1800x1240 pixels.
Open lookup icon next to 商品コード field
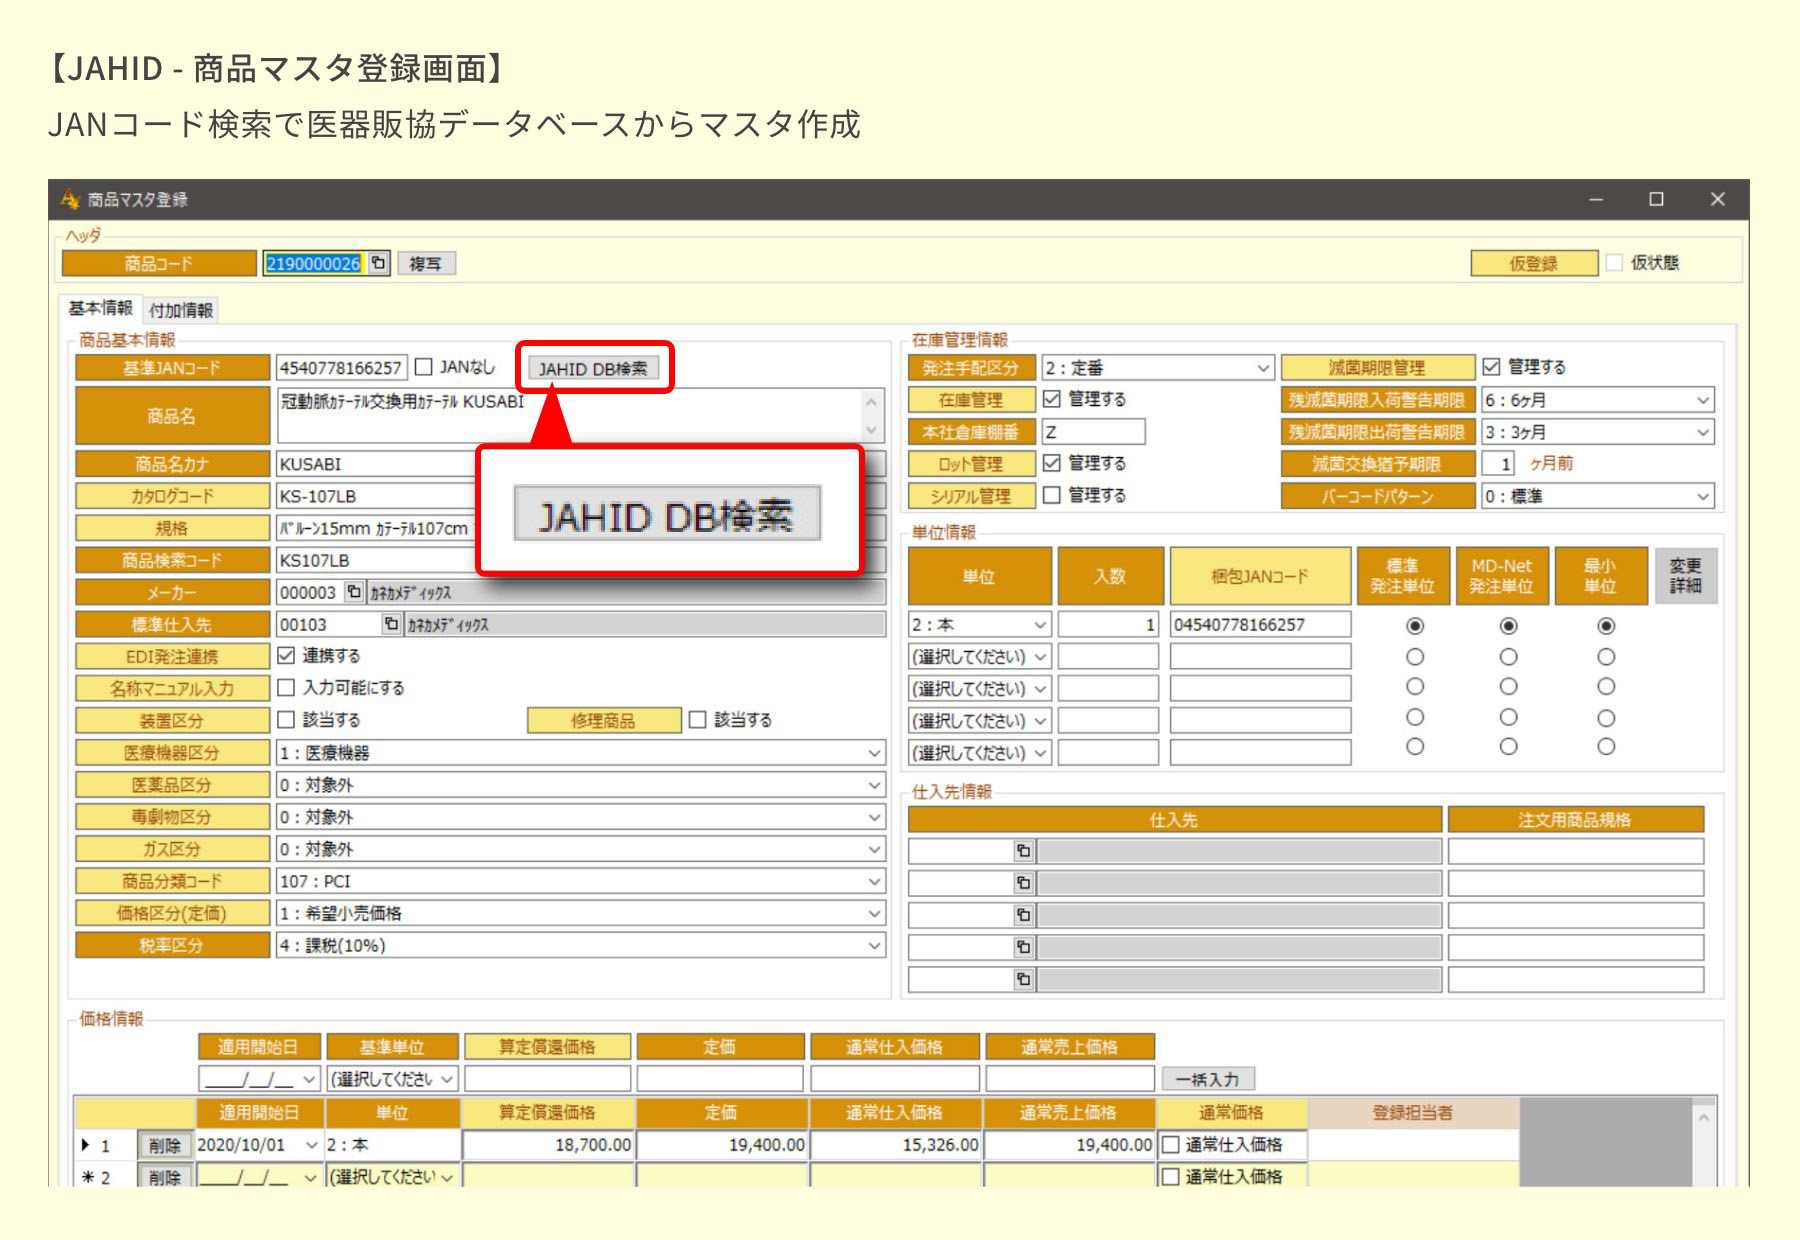[x=379, y=263]
